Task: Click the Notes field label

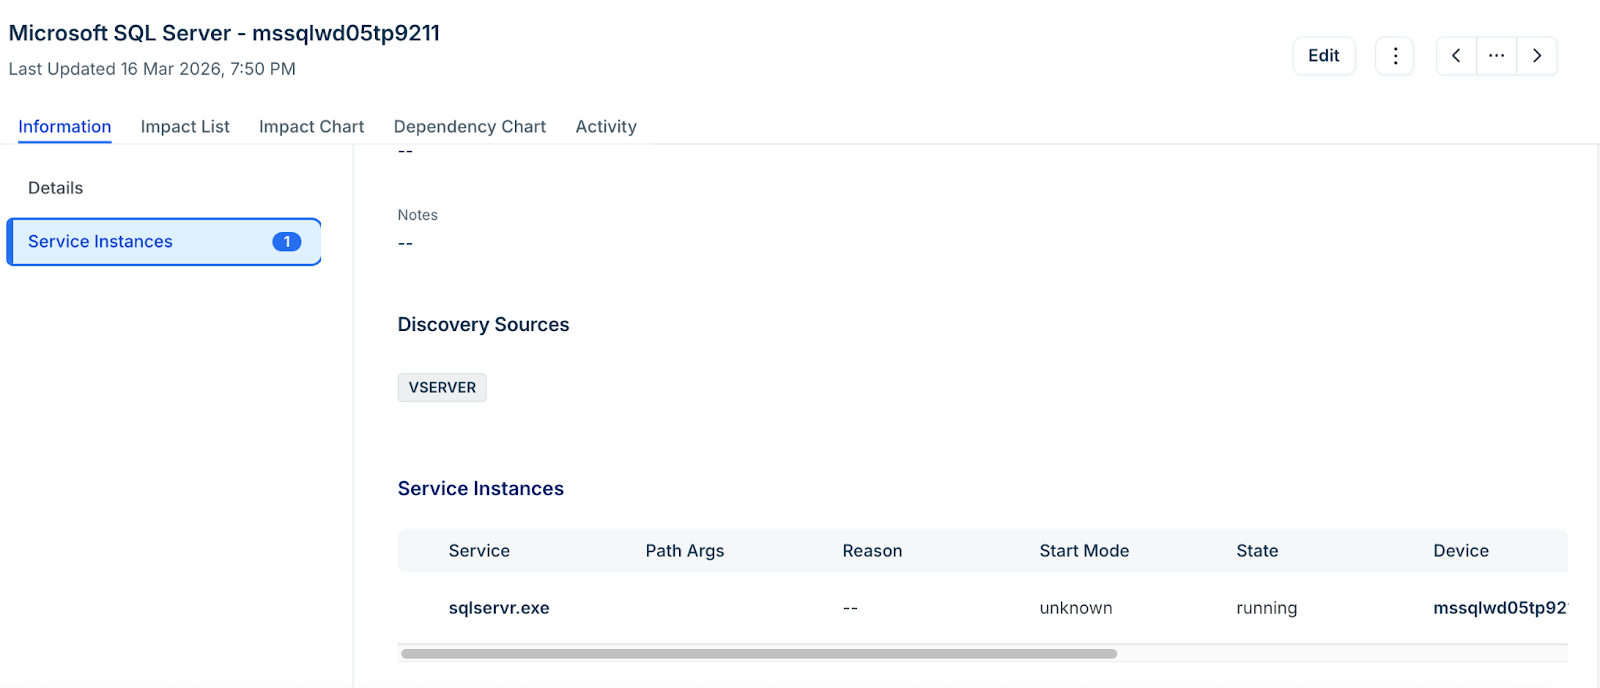Action: (x=418, y=215)
